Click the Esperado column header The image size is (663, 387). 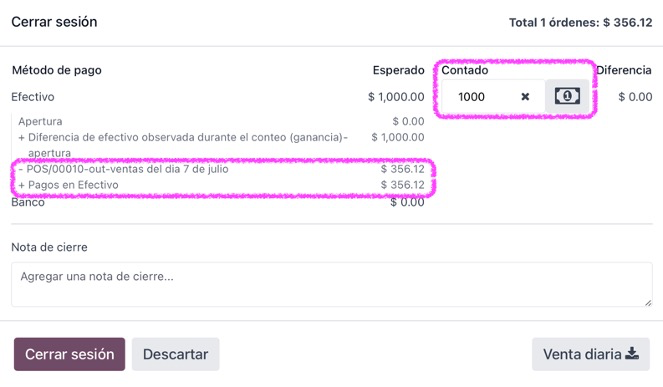pyautogui.click(x=398, y=70)
